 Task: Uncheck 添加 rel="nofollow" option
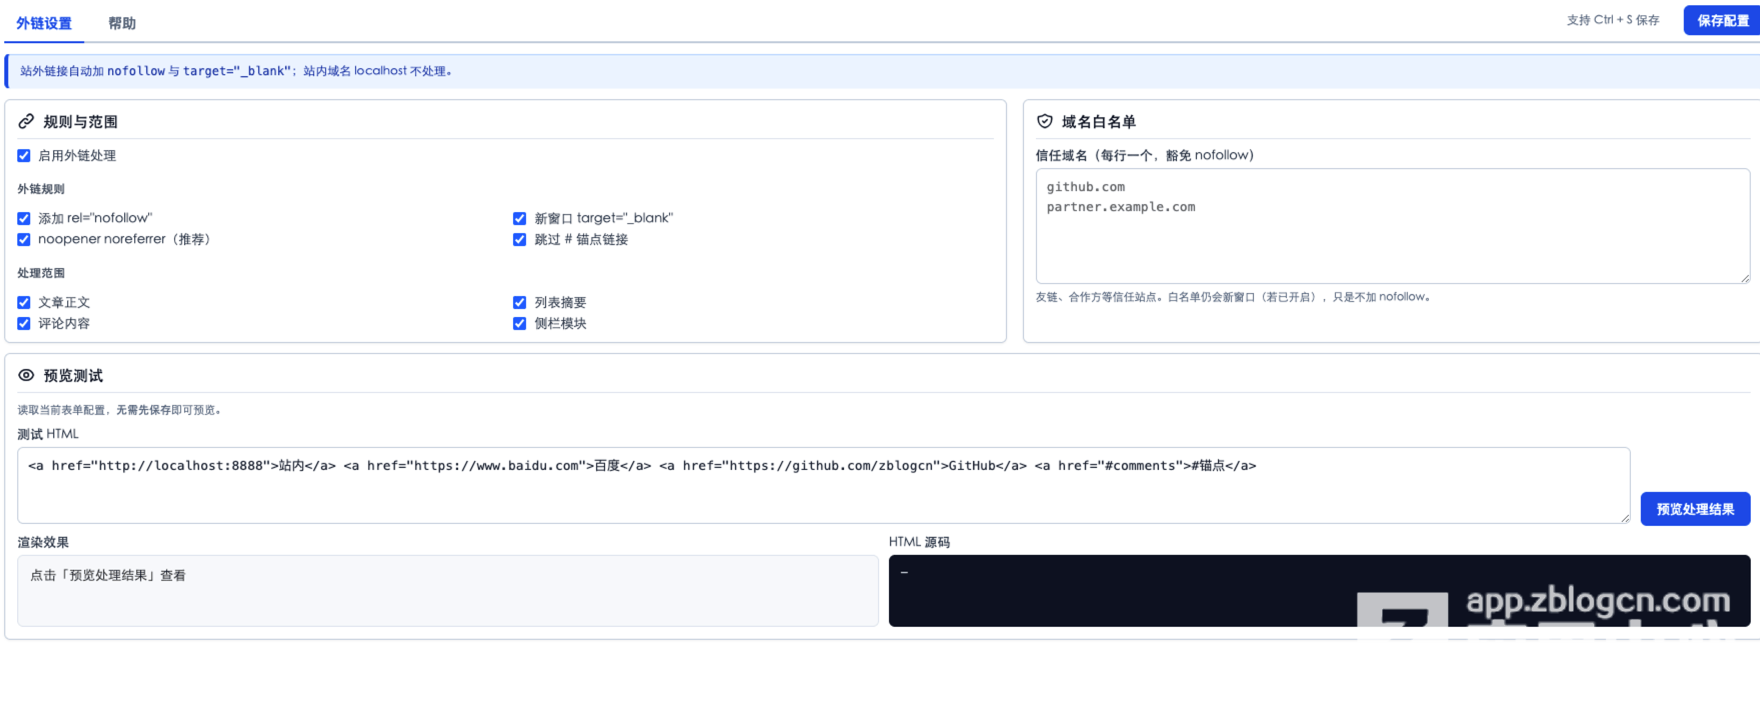(x=24, y=218)
